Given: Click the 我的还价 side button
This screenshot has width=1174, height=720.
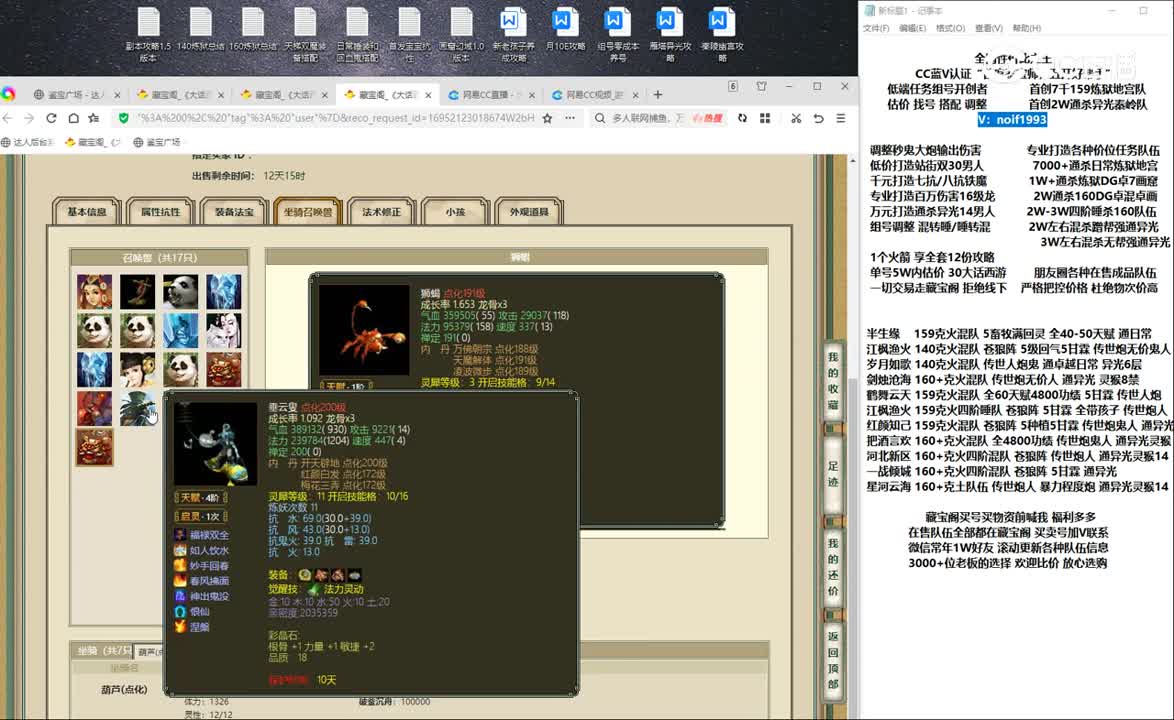Looking at the screenshot, I should click(833, 567).
